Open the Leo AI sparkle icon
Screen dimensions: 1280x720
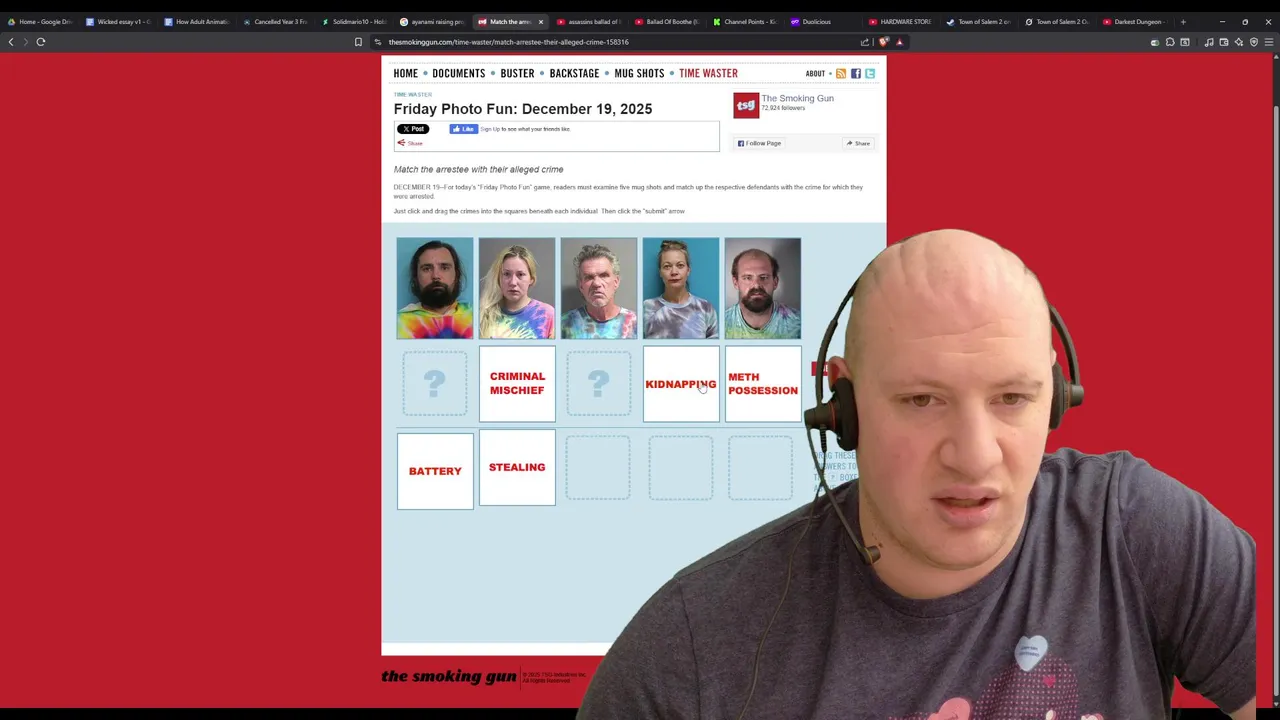click(1239, 42)
